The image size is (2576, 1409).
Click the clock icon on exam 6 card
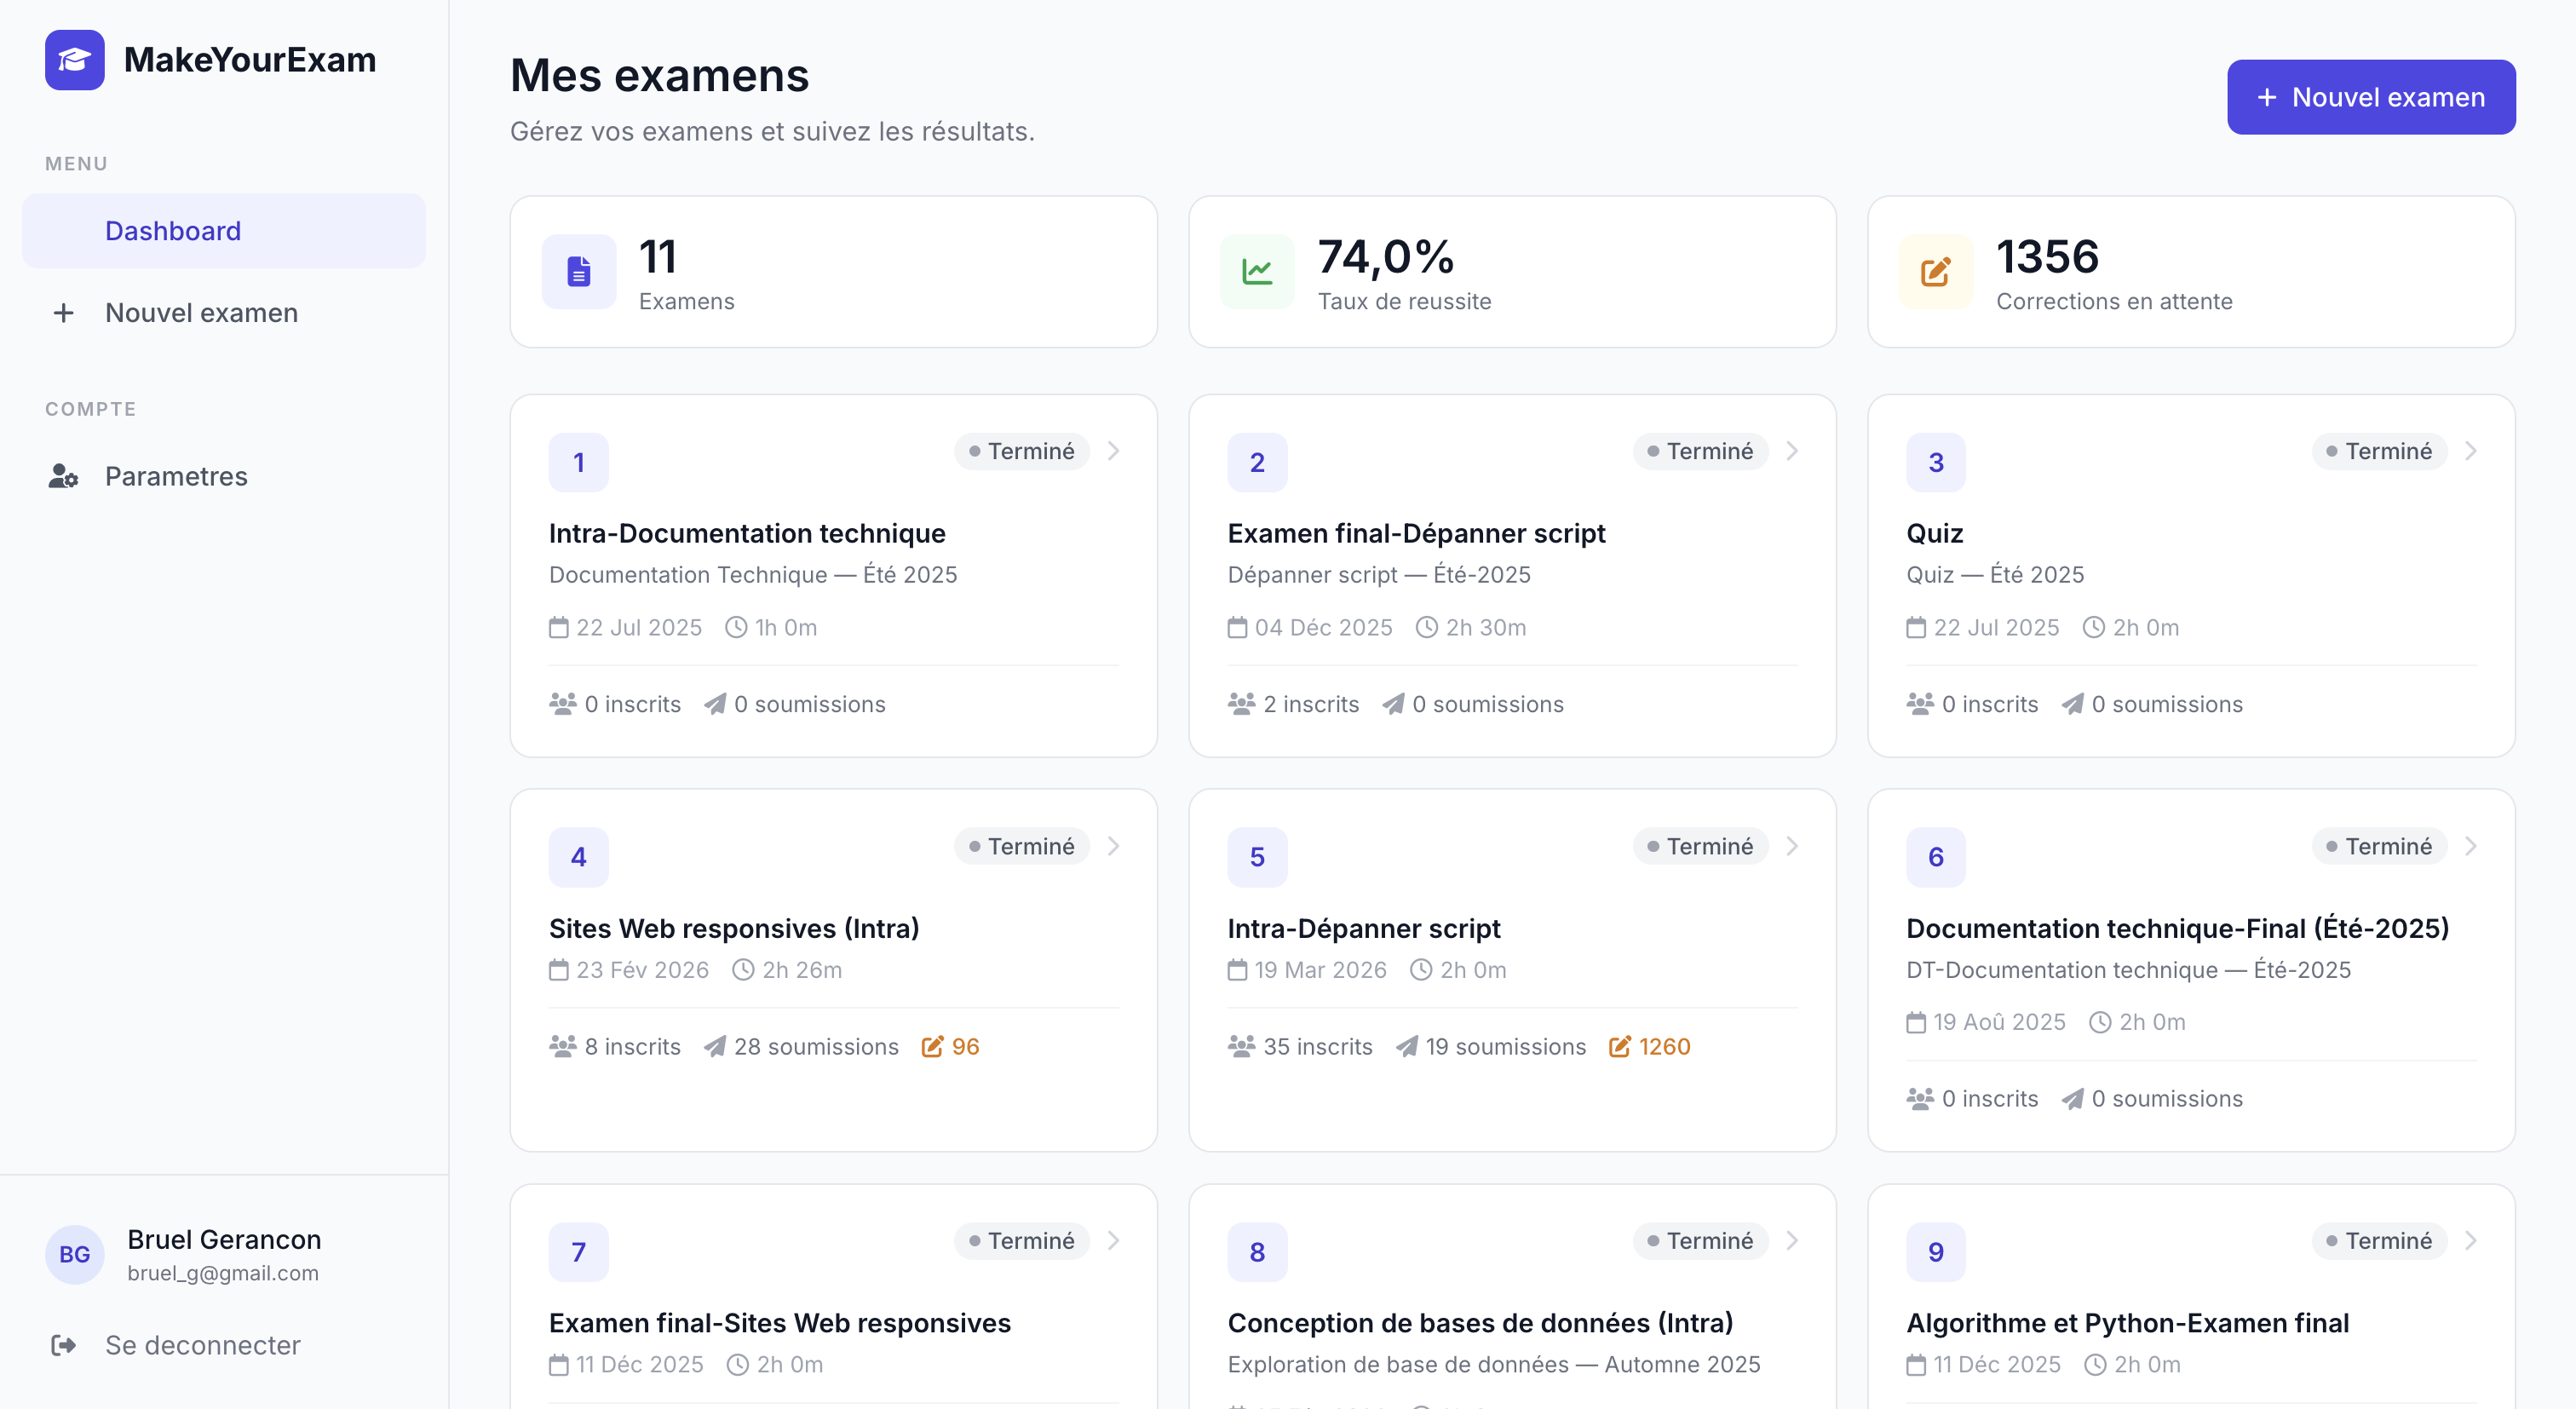pyautogui.click(x=2101, y=1022)
